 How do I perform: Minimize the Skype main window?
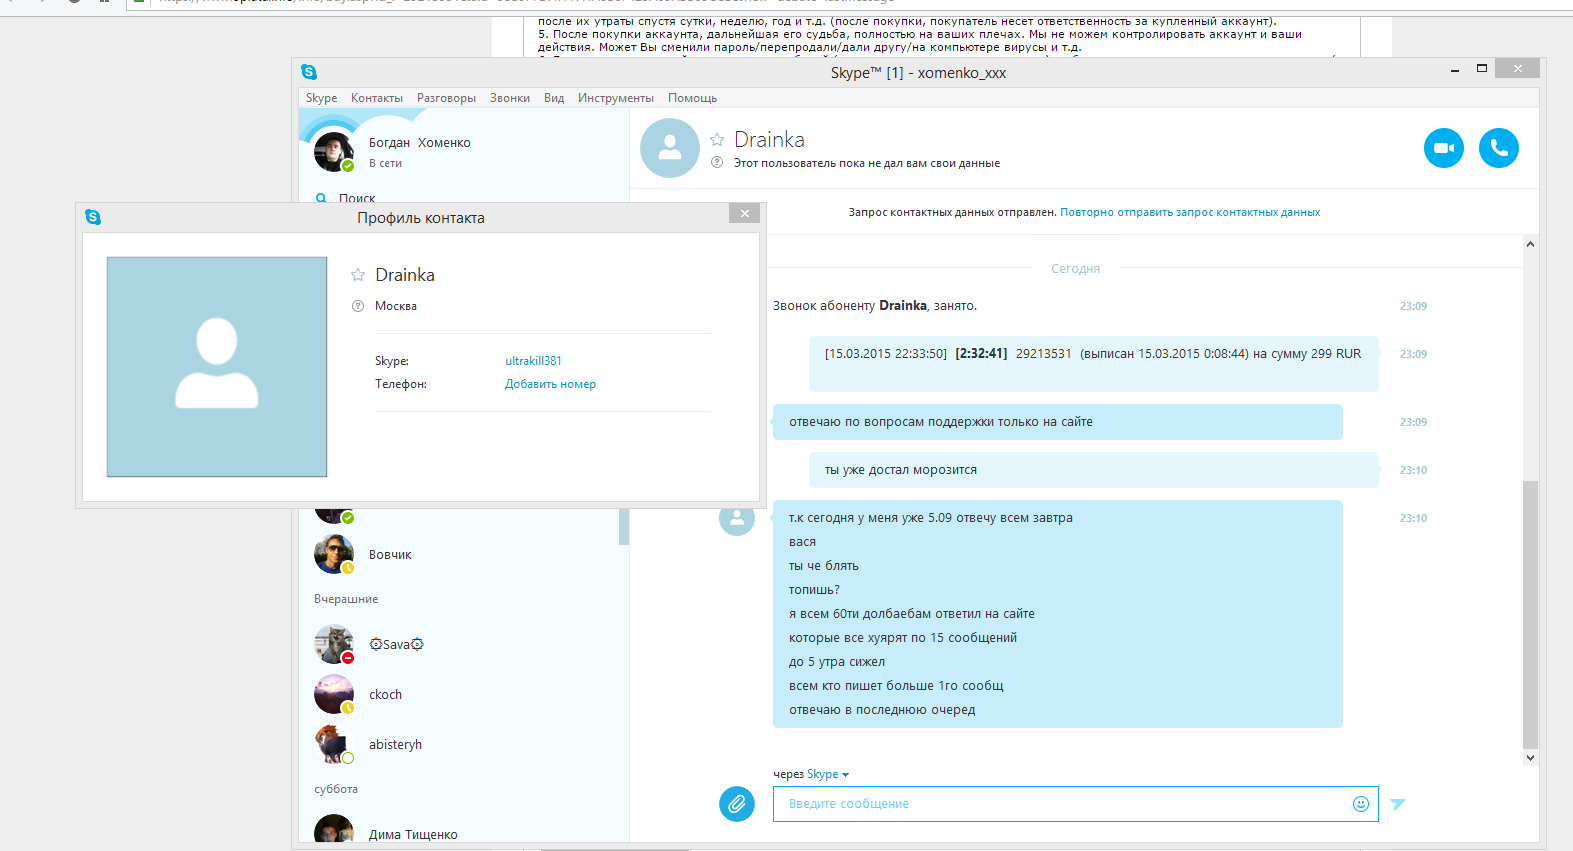1455,69
